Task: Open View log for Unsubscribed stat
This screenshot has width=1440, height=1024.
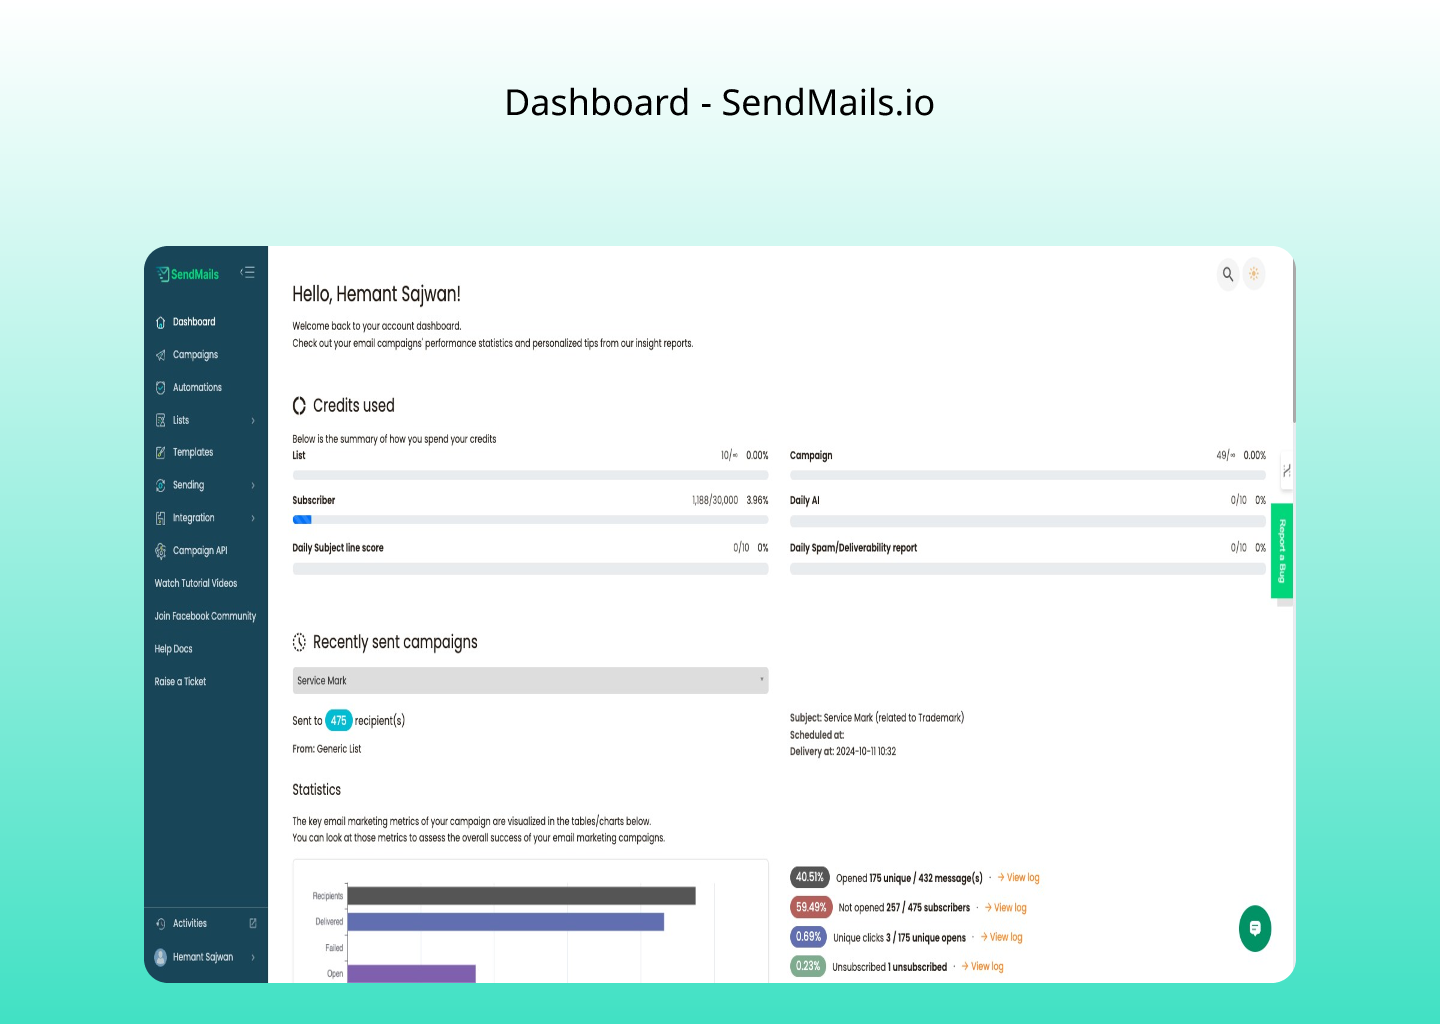Action: 983,967
